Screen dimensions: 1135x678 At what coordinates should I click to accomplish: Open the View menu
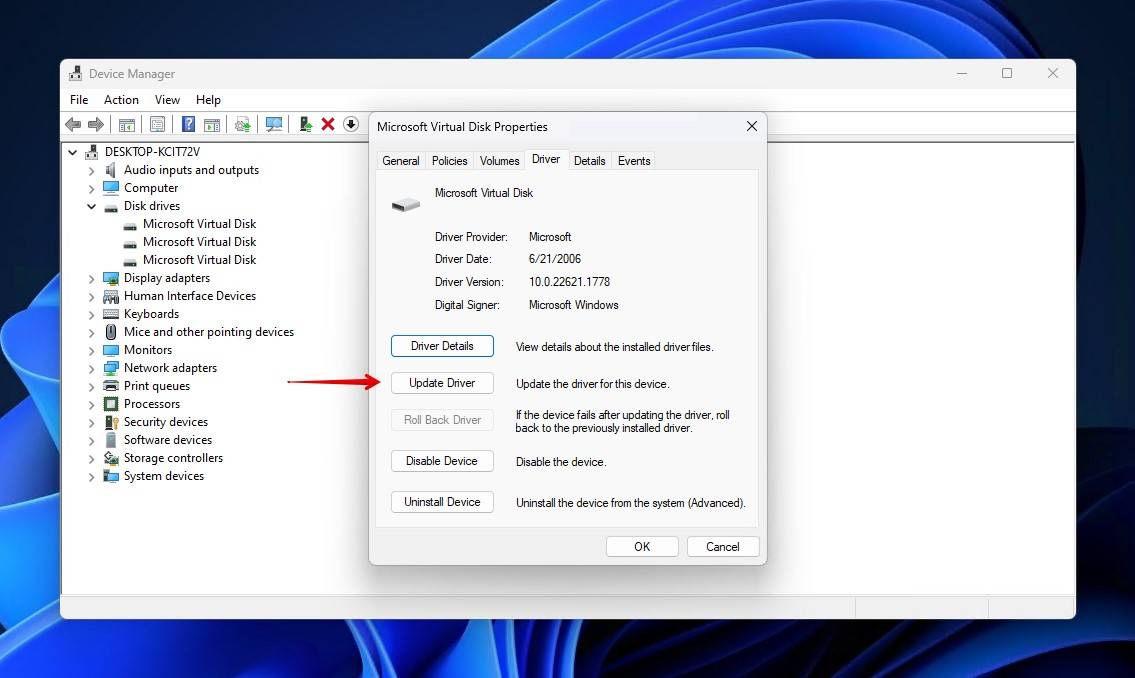pyautogui.click(x=167, y=100)
